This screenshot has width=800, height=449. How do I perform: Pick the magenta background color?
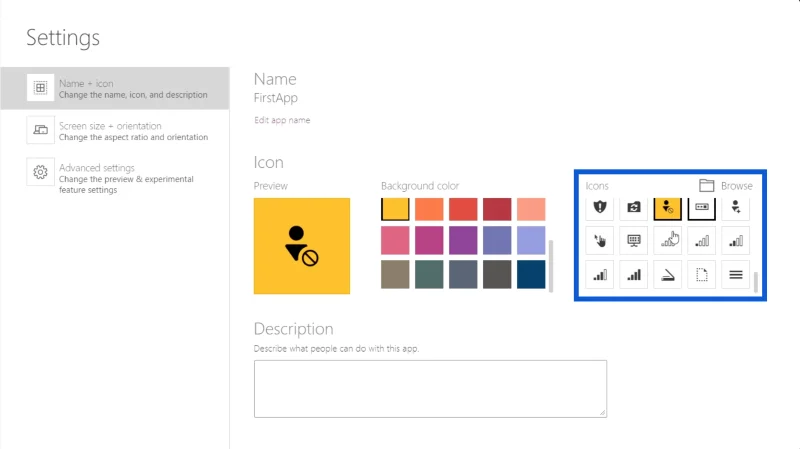(429, 240)
